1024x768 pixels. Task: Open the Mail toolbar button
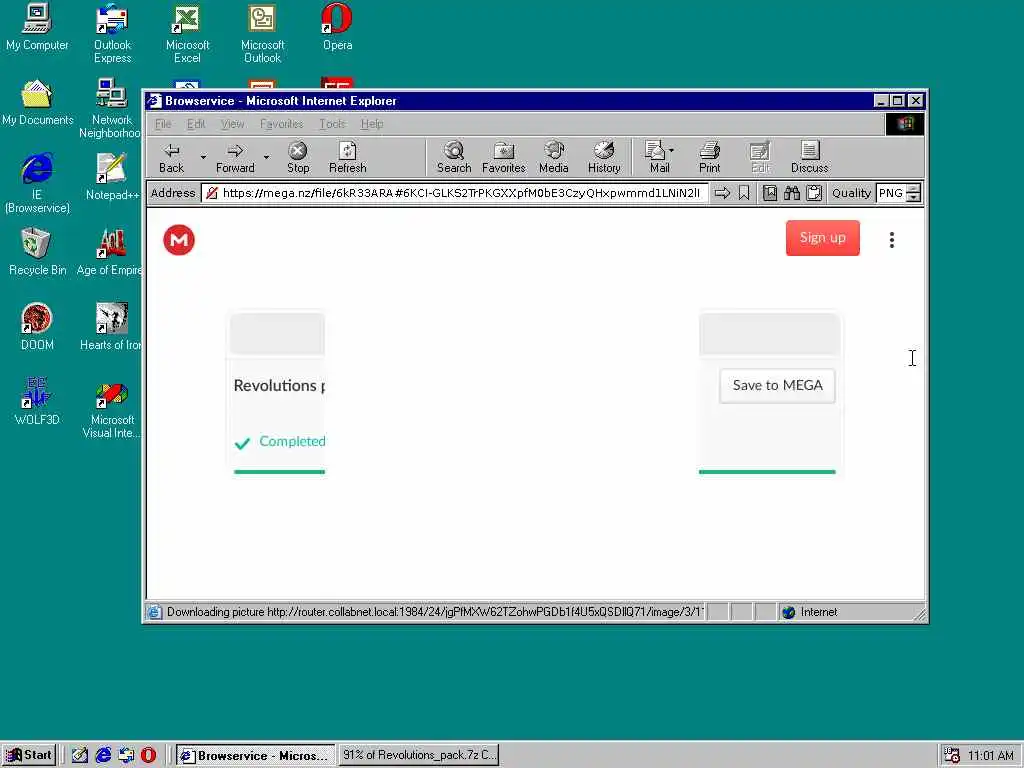(x=660, y=158)
